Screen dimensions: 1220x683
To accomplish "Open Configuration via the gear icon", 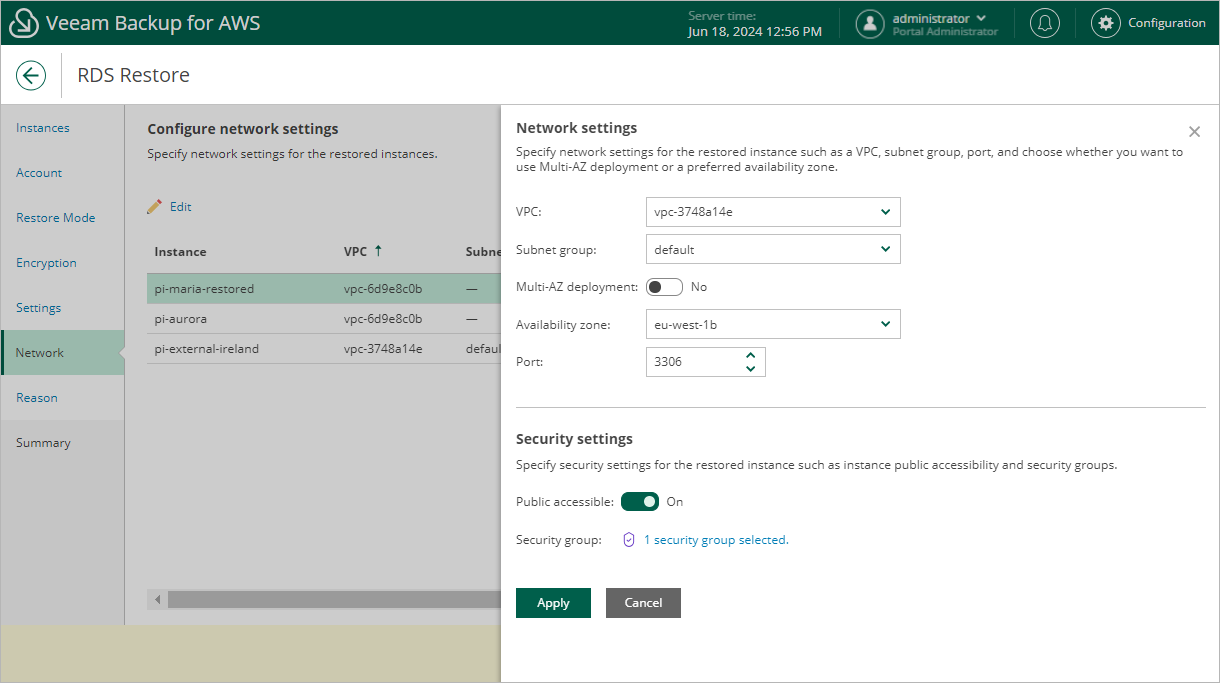I will [x=1105, y=23].
